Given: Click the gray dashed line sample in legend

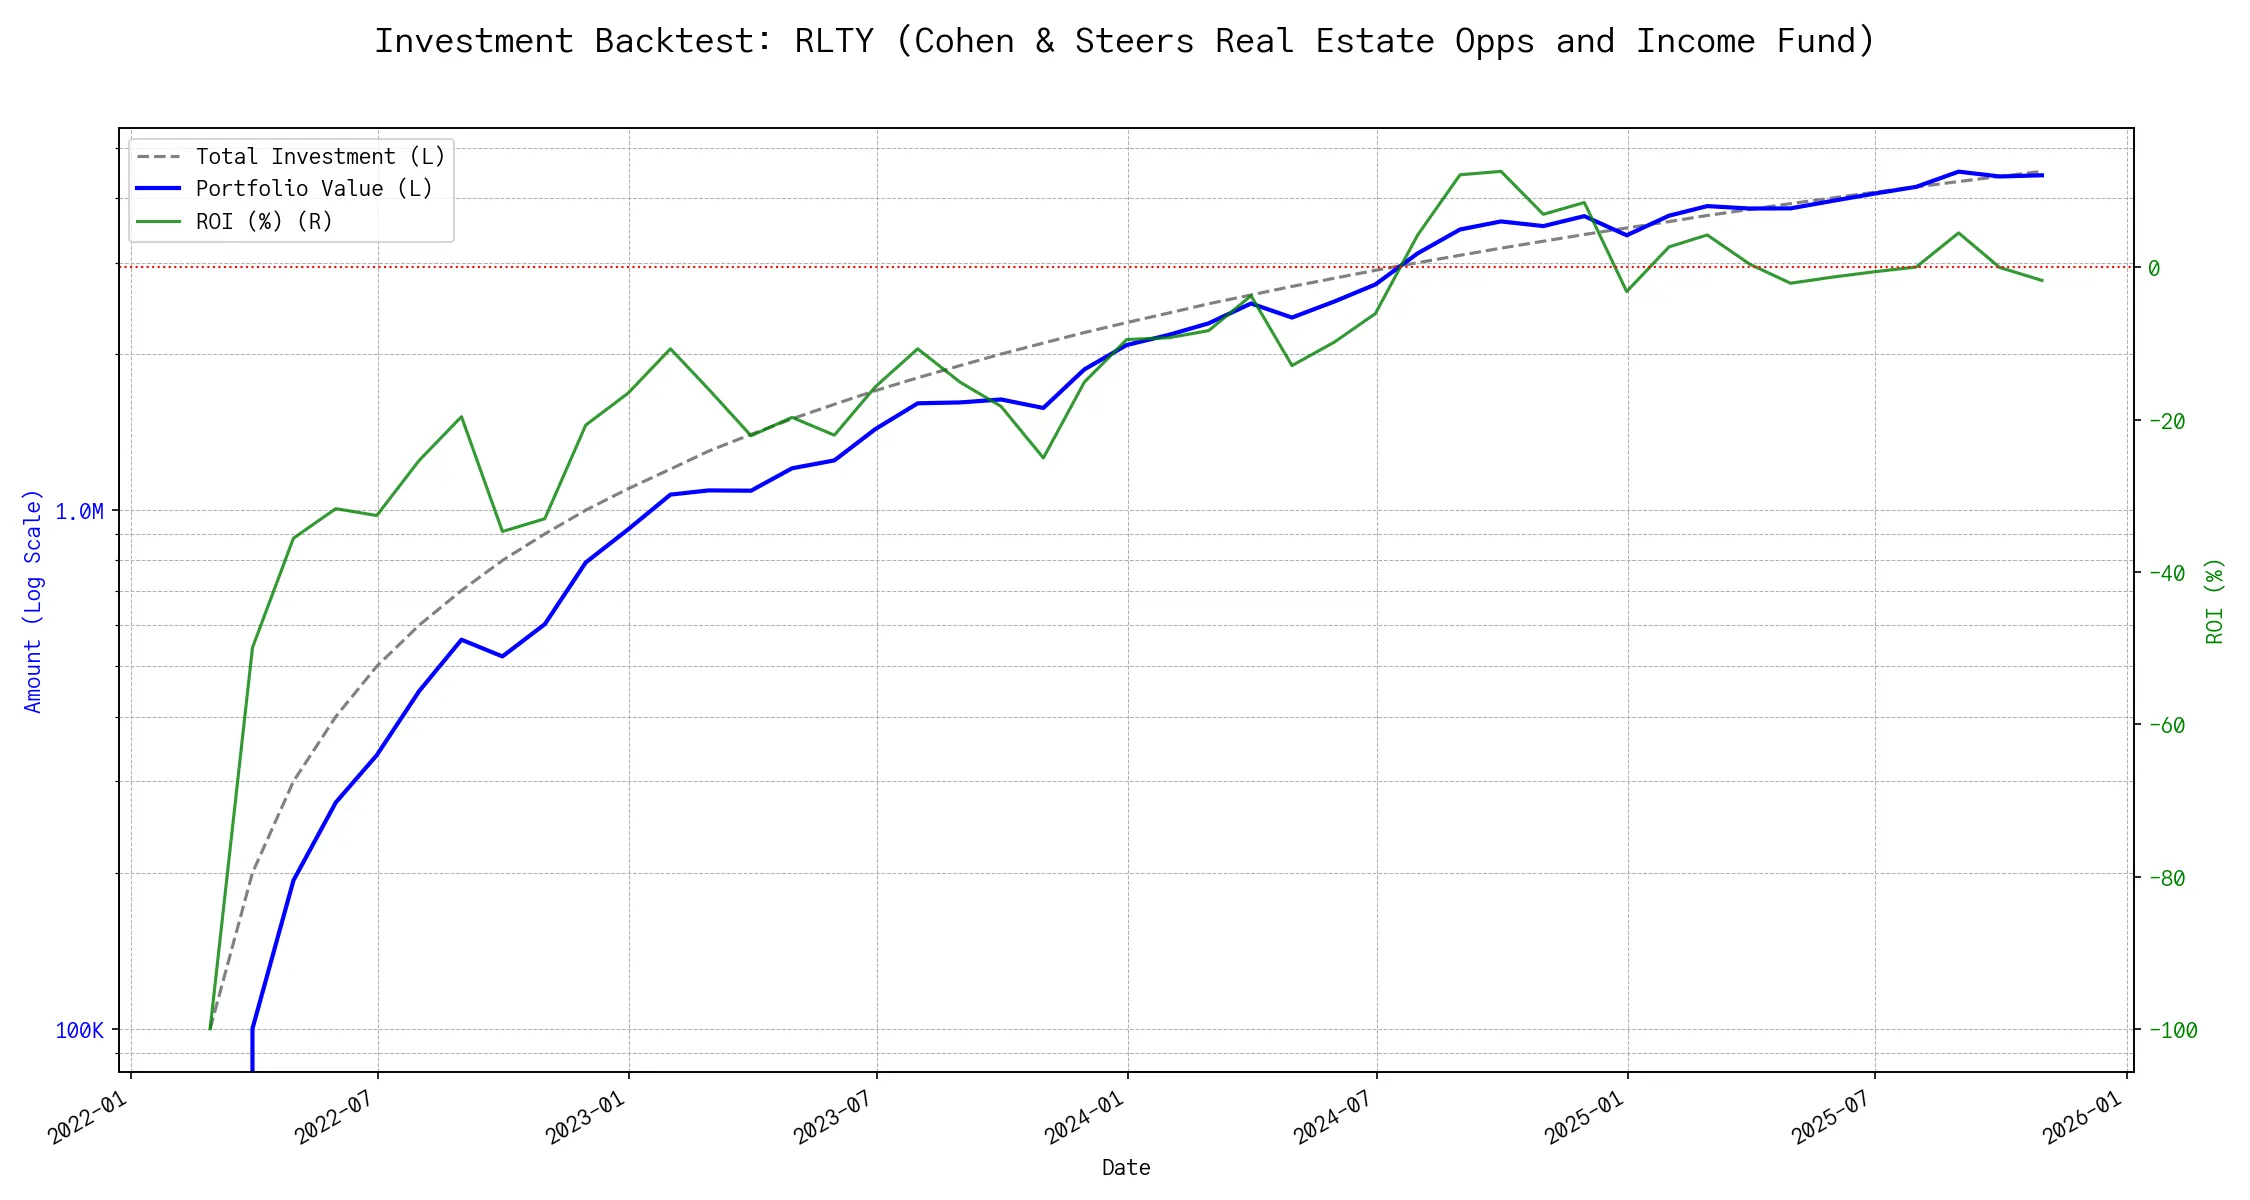Looking at the screenshot, I should (x=158, y=157).
